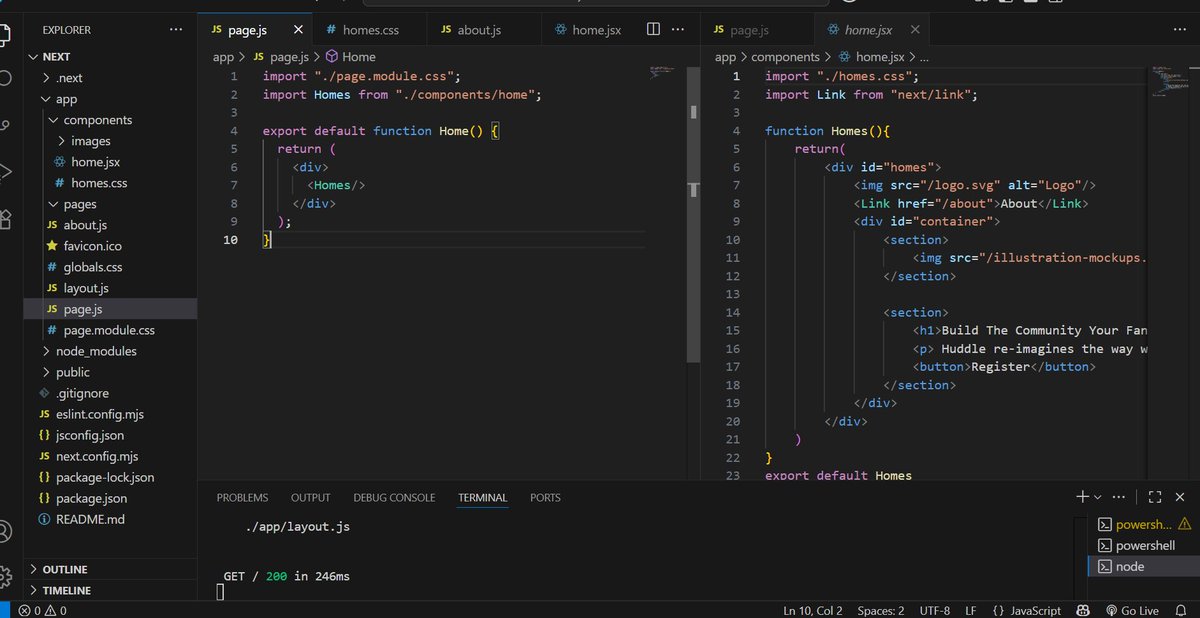Open Manage gear icon in activity bar
1200x618 pixels.
coord(5,576)
